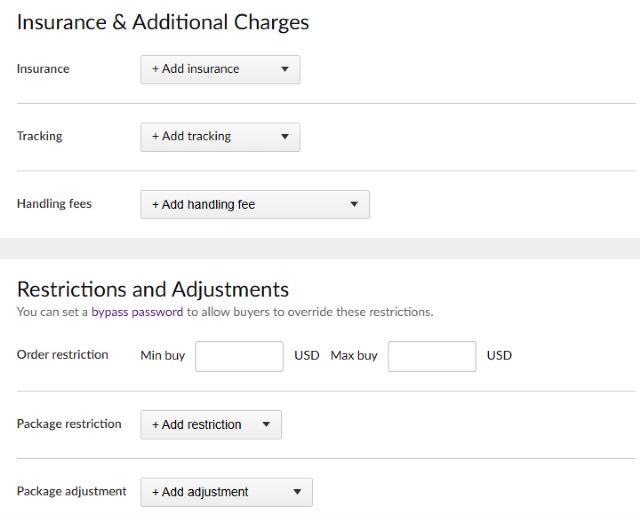The image size is (640, 514).
Task: Click the Order restriction label
Action: tap(62, 355)
